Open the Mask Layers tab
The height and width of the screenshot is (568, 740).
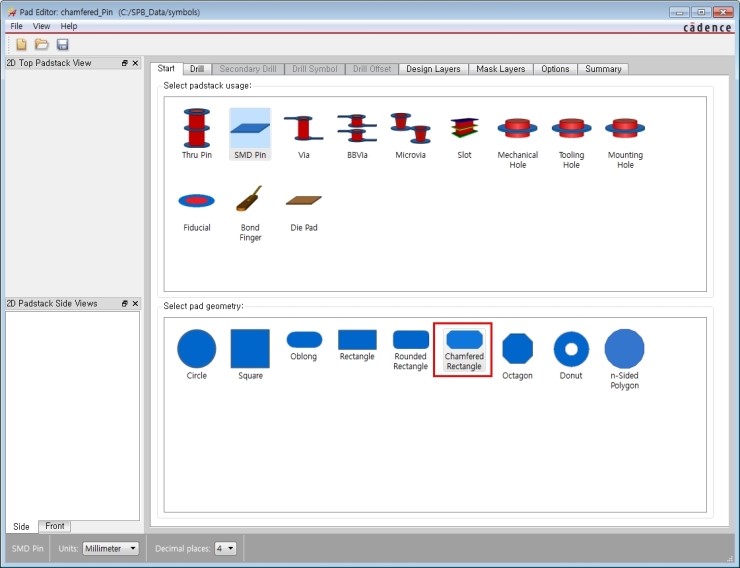pos(501,69)
